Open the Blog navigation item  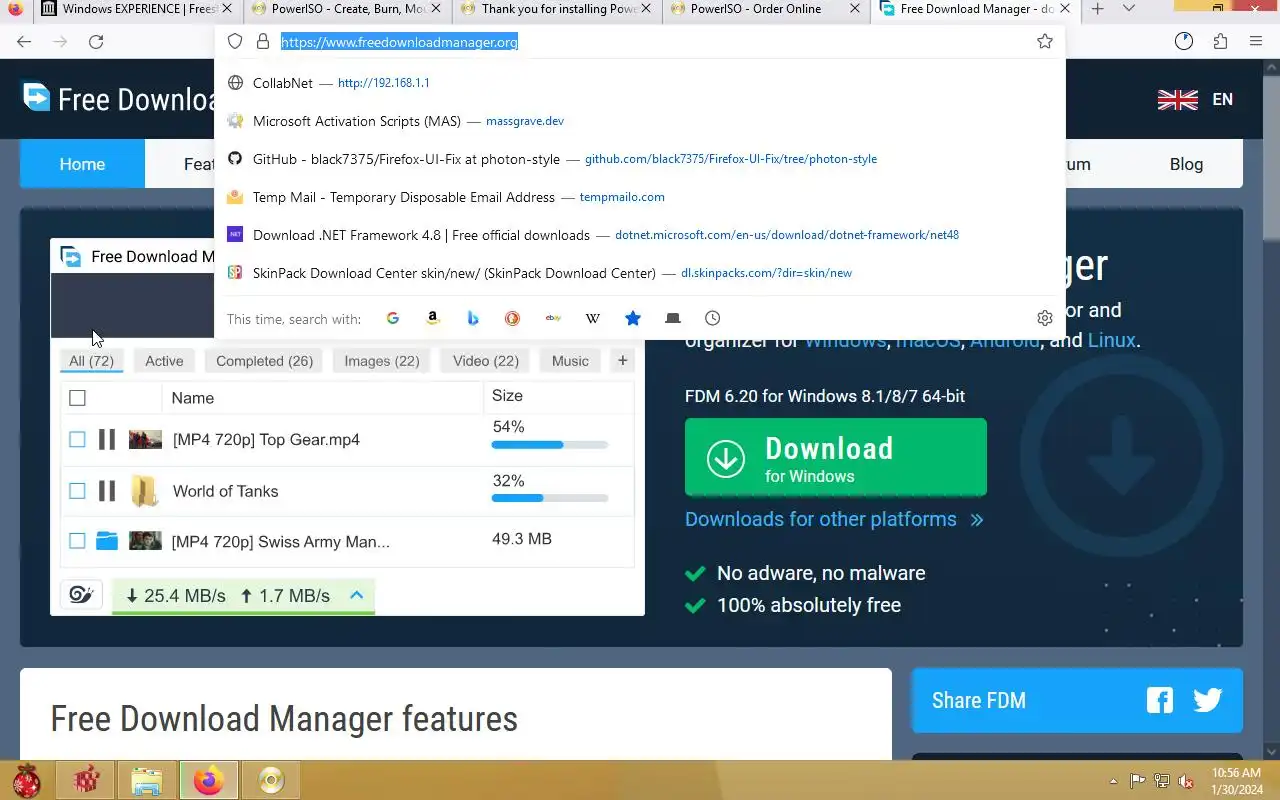[1186, 164]
